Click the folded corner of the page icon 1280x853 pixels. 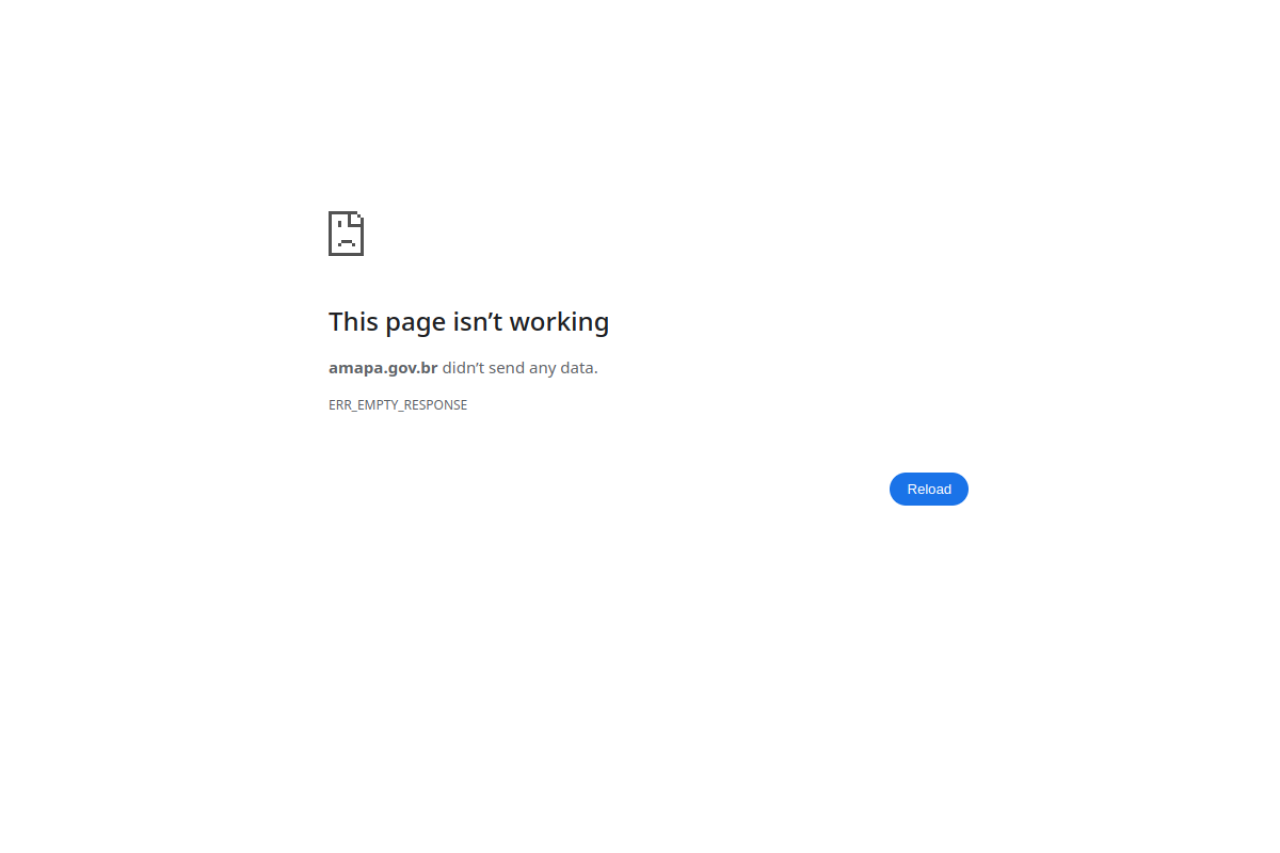(358, 217)
